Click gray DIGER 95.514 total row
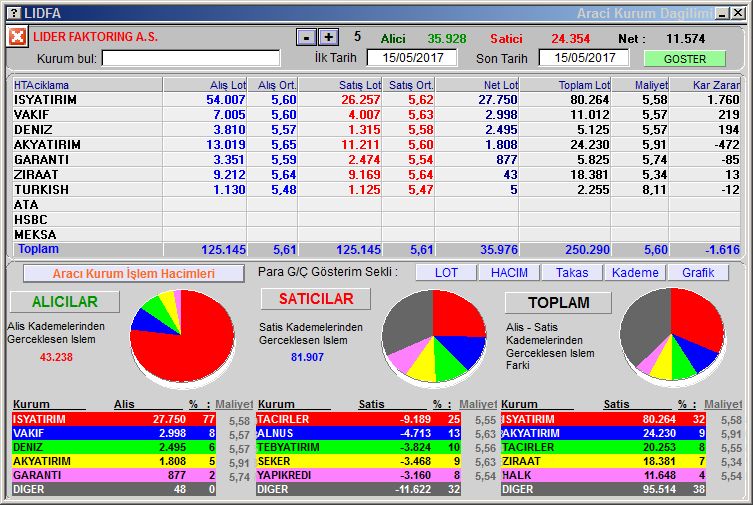Image resolution: width=753 pixels, height=505 pixels. [x=604, y=489]
